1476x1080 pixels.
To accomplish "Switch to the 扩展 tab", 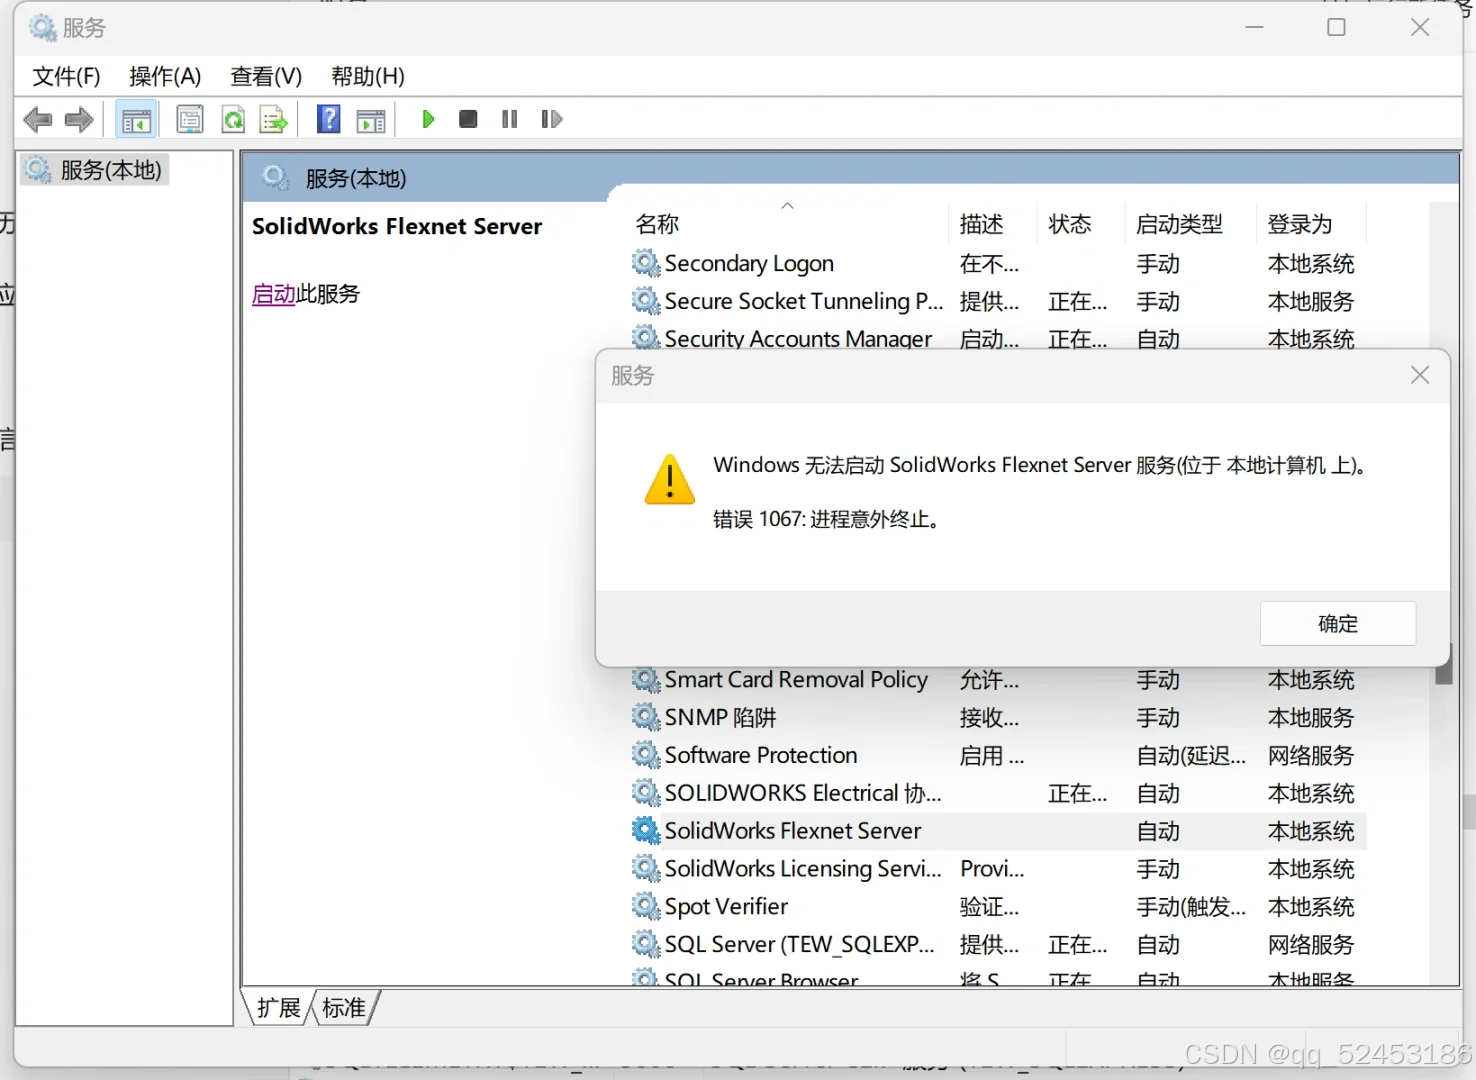I will click(278, 1008).
